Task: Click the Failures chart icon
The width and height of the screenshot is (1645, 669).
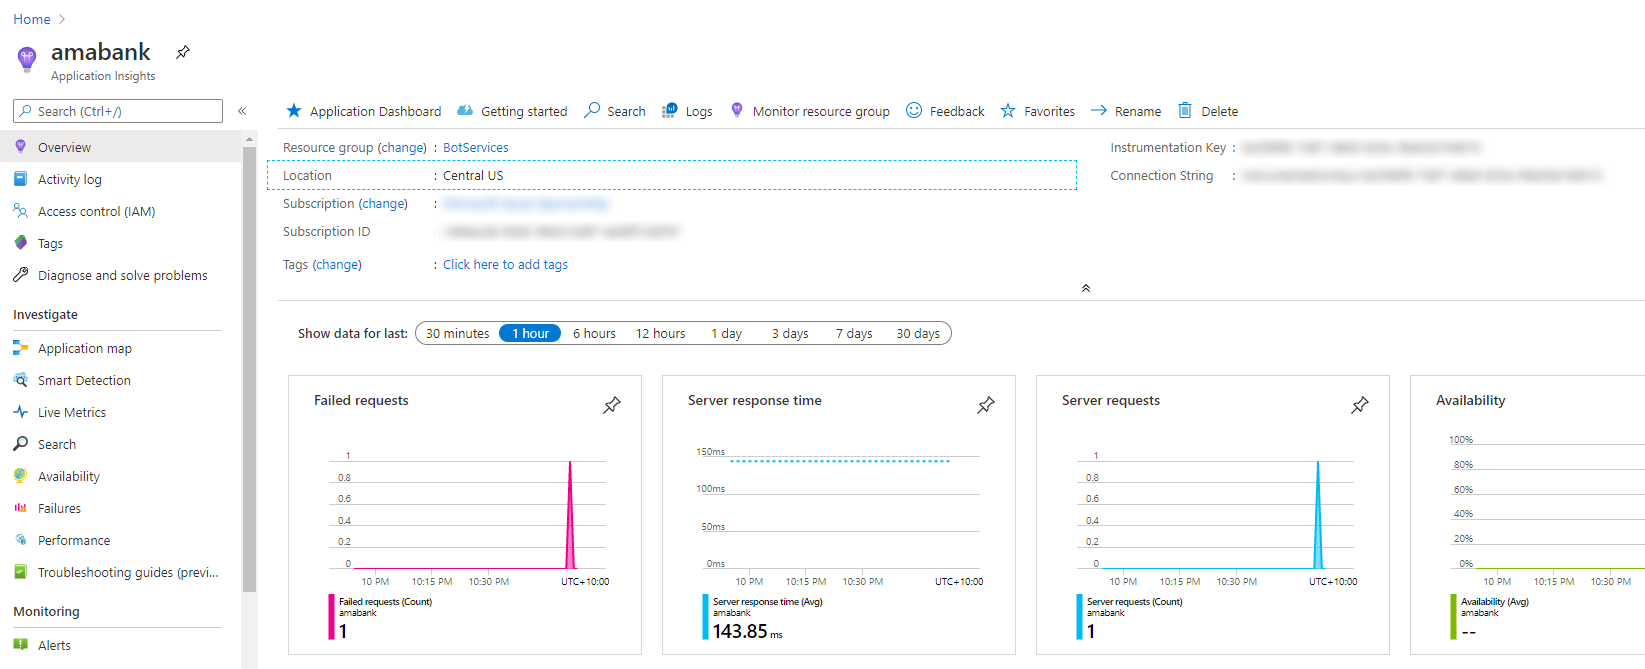Action: [20, 508]
